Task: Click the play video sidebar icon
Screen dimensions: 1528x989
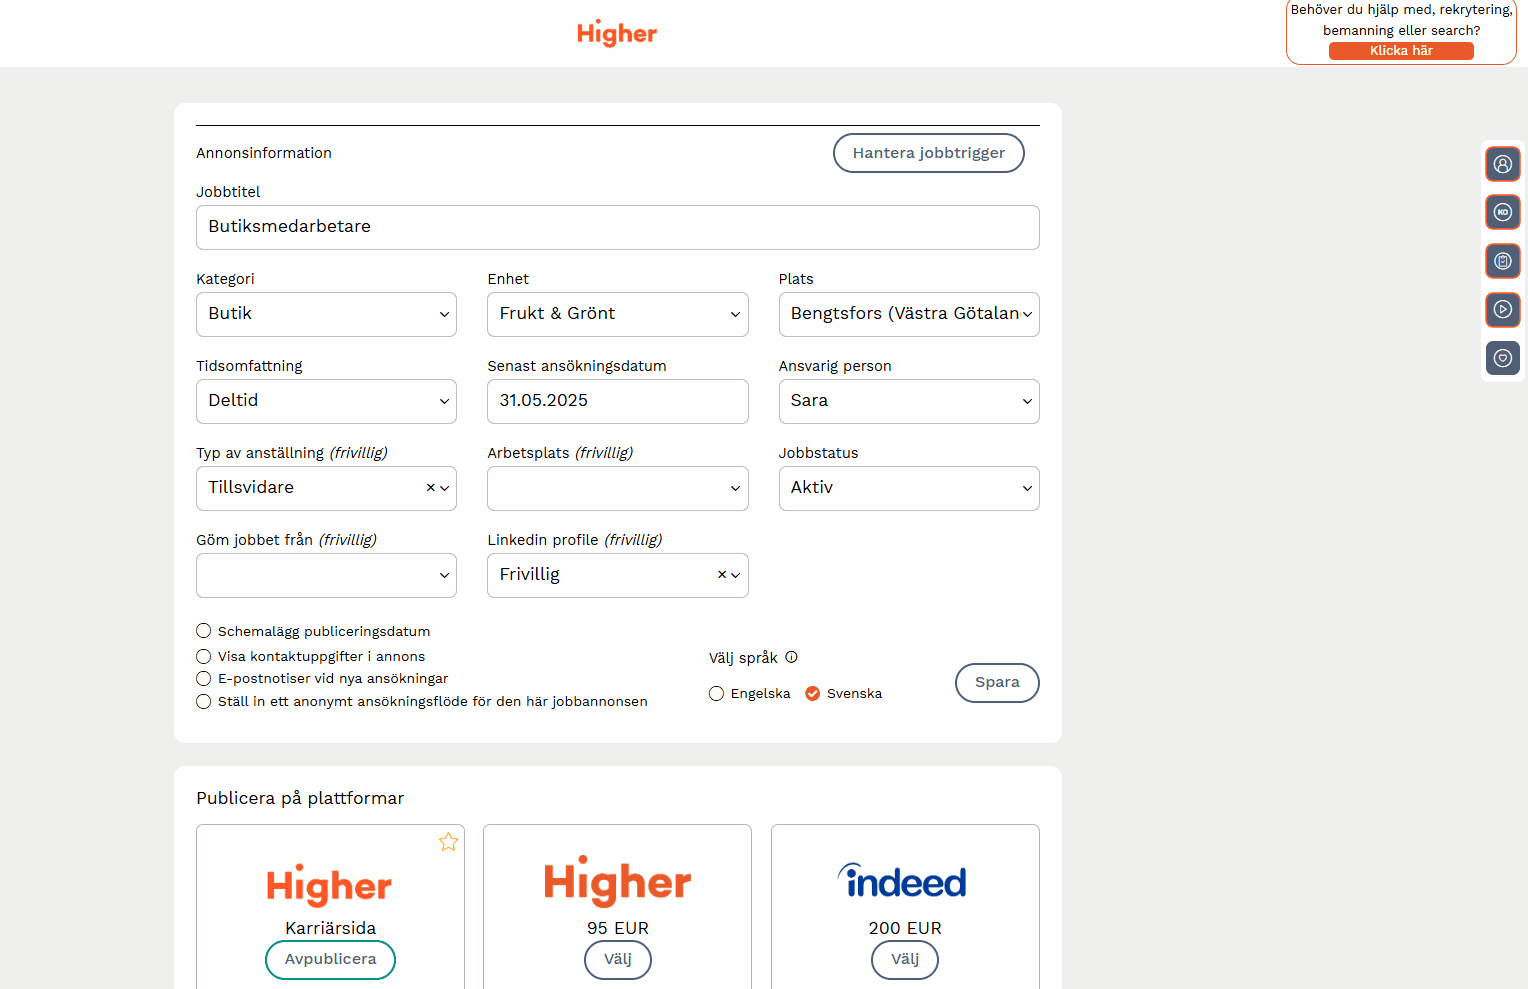Action: point(1502,309)
